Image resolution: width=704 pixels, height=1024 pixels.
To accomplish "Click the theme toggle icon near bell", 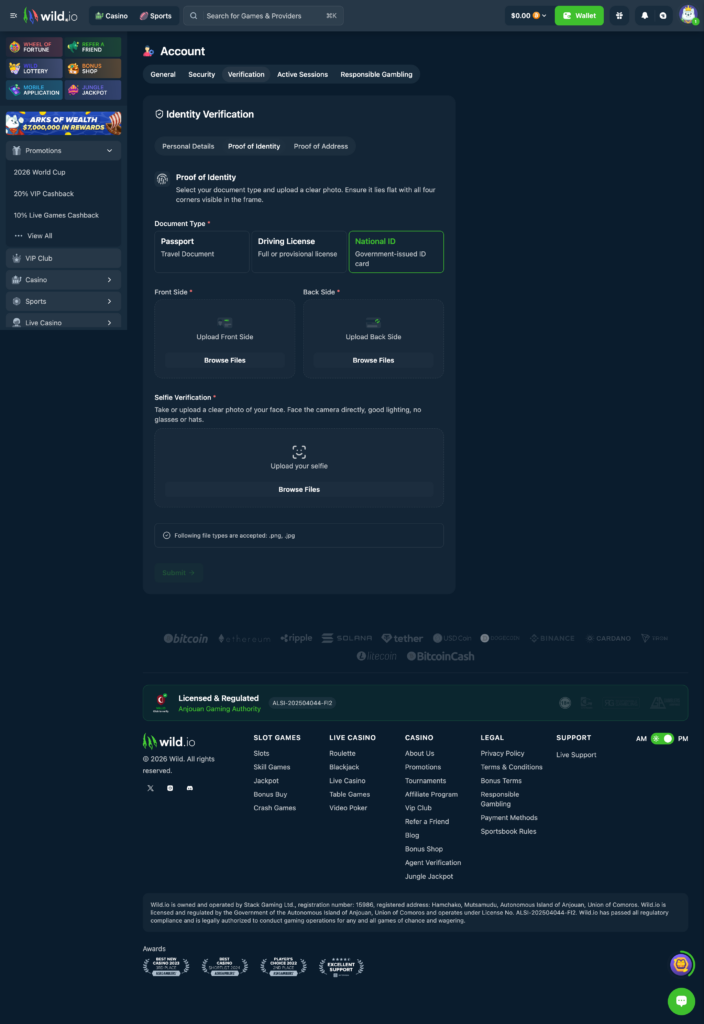I will tap(663, 16).
